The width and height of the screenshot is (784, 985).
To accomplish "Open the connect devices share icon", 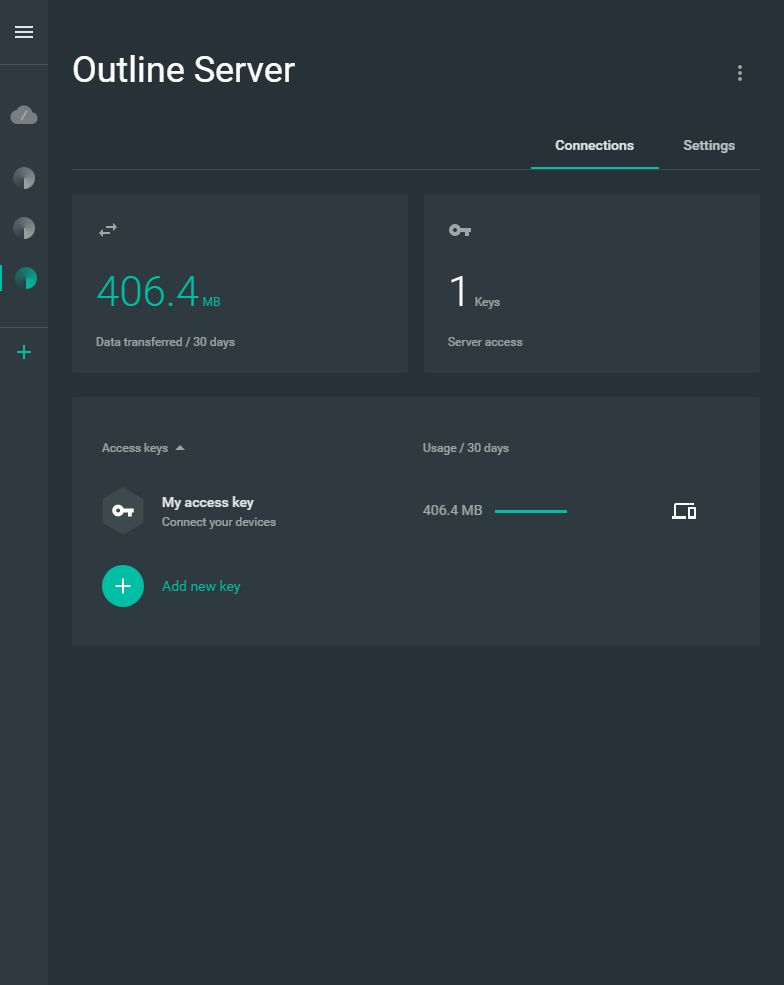I will 683,511.
